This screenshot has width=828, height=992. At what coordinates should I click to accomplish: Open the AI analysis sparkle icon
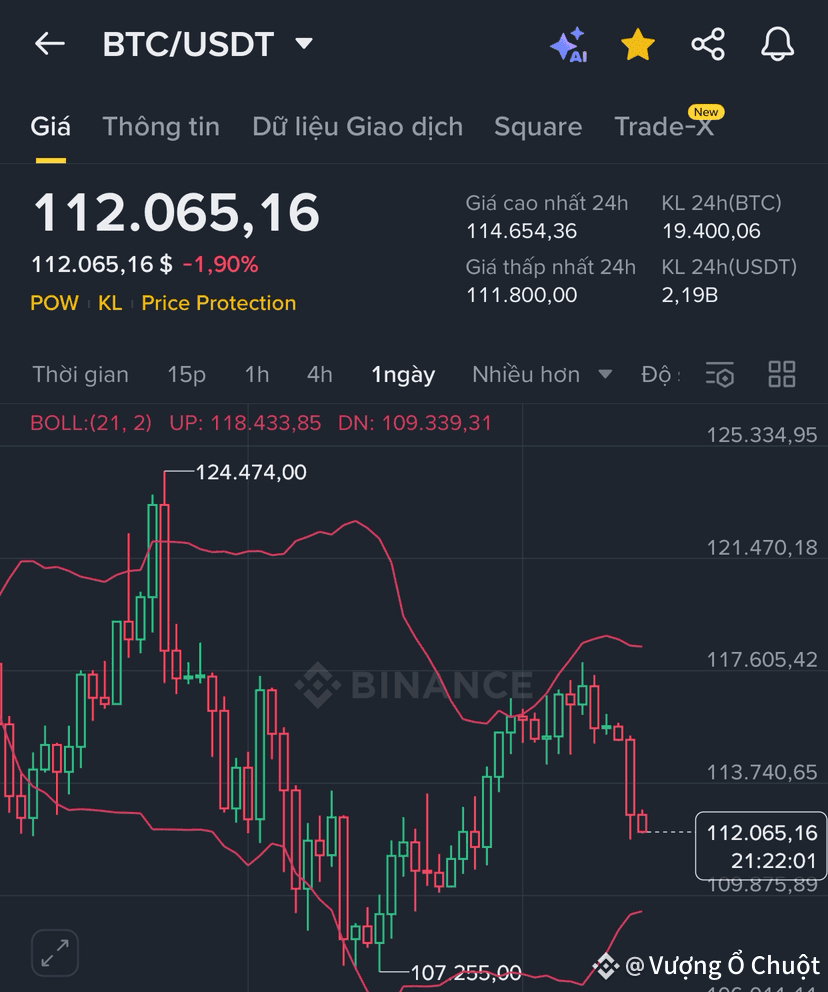click(568, 45)
